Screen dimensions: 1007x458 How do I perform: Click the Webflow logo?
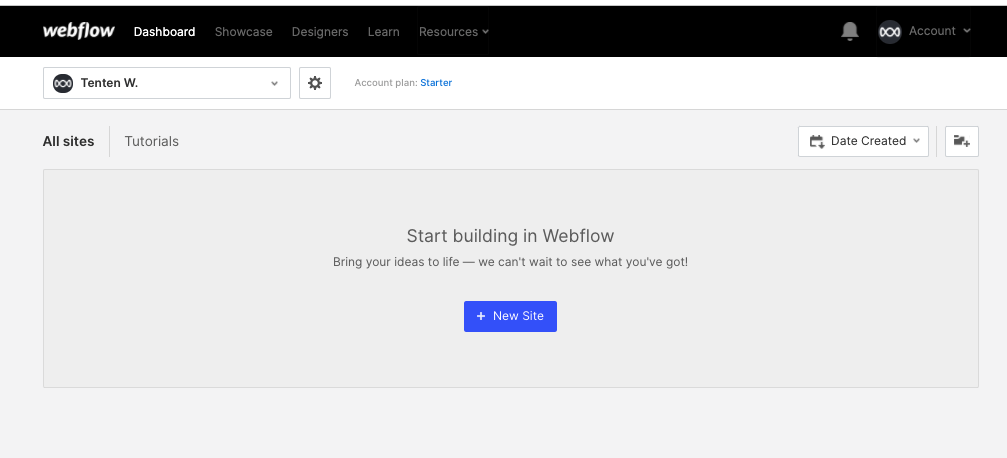point(78,31)
